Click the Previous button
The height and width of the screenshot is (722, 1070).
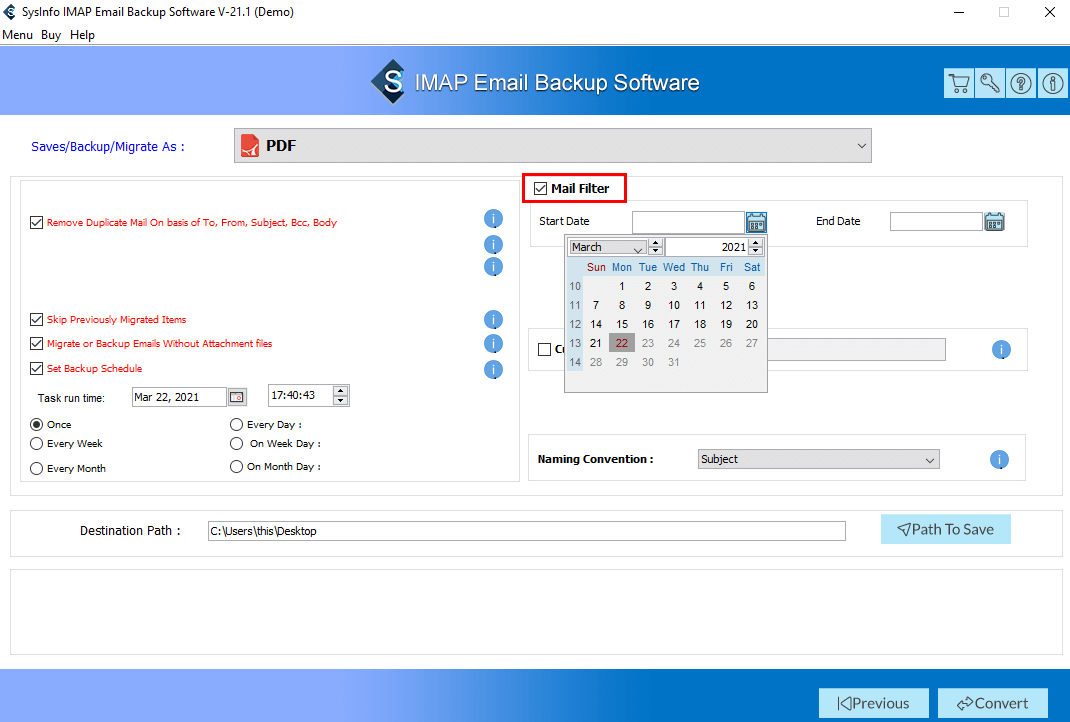coord(873,704)
